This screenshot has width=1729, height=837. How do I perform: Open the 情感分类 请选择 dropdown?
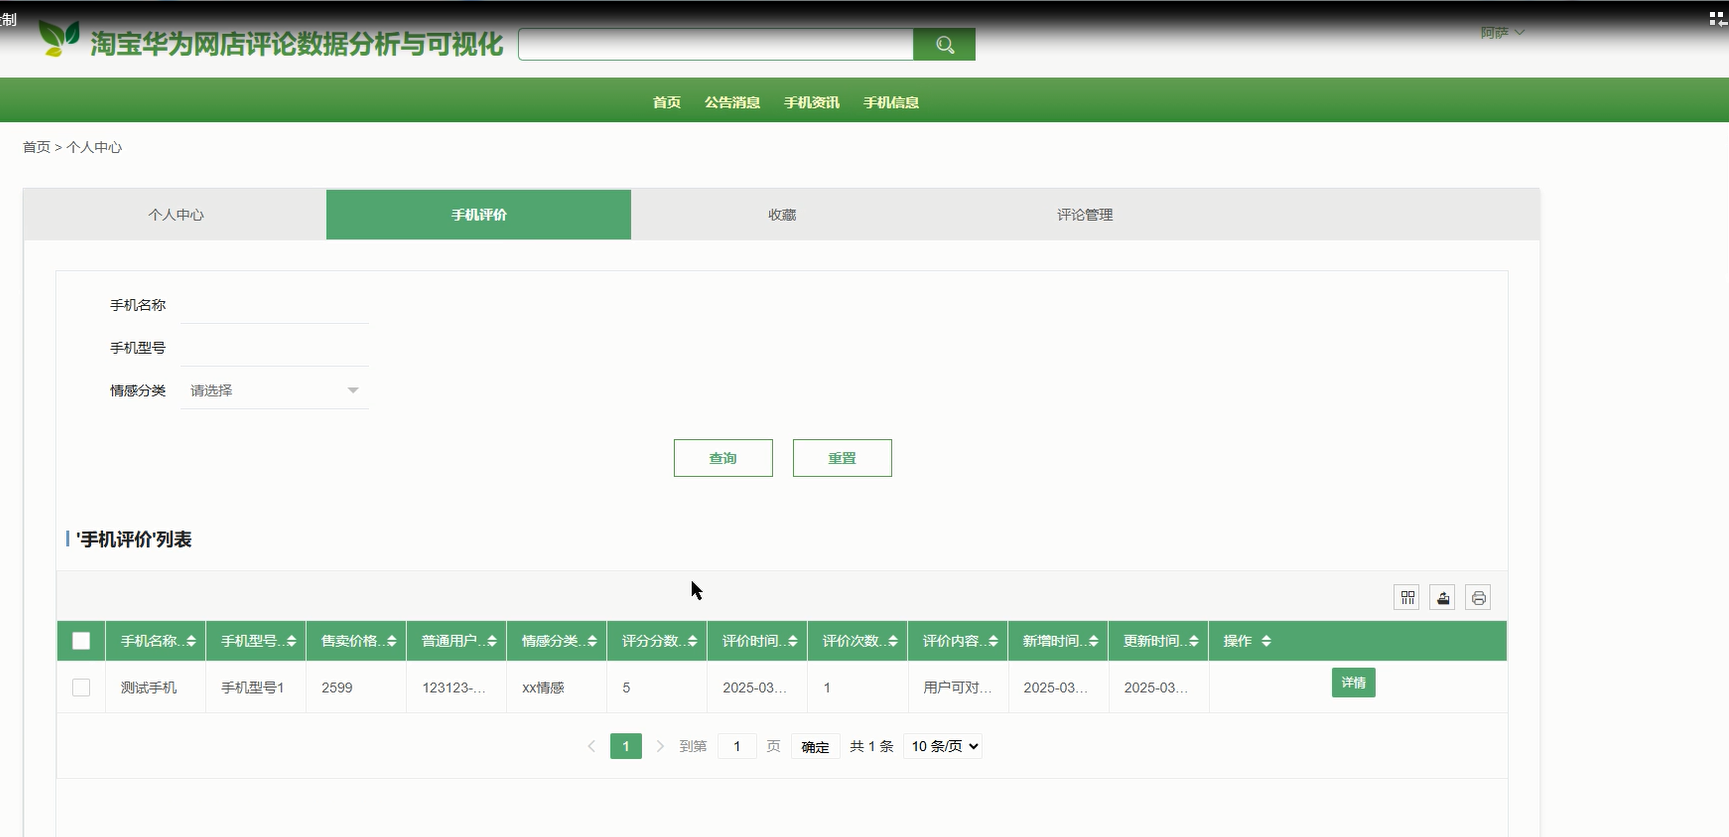coord(275,390)
